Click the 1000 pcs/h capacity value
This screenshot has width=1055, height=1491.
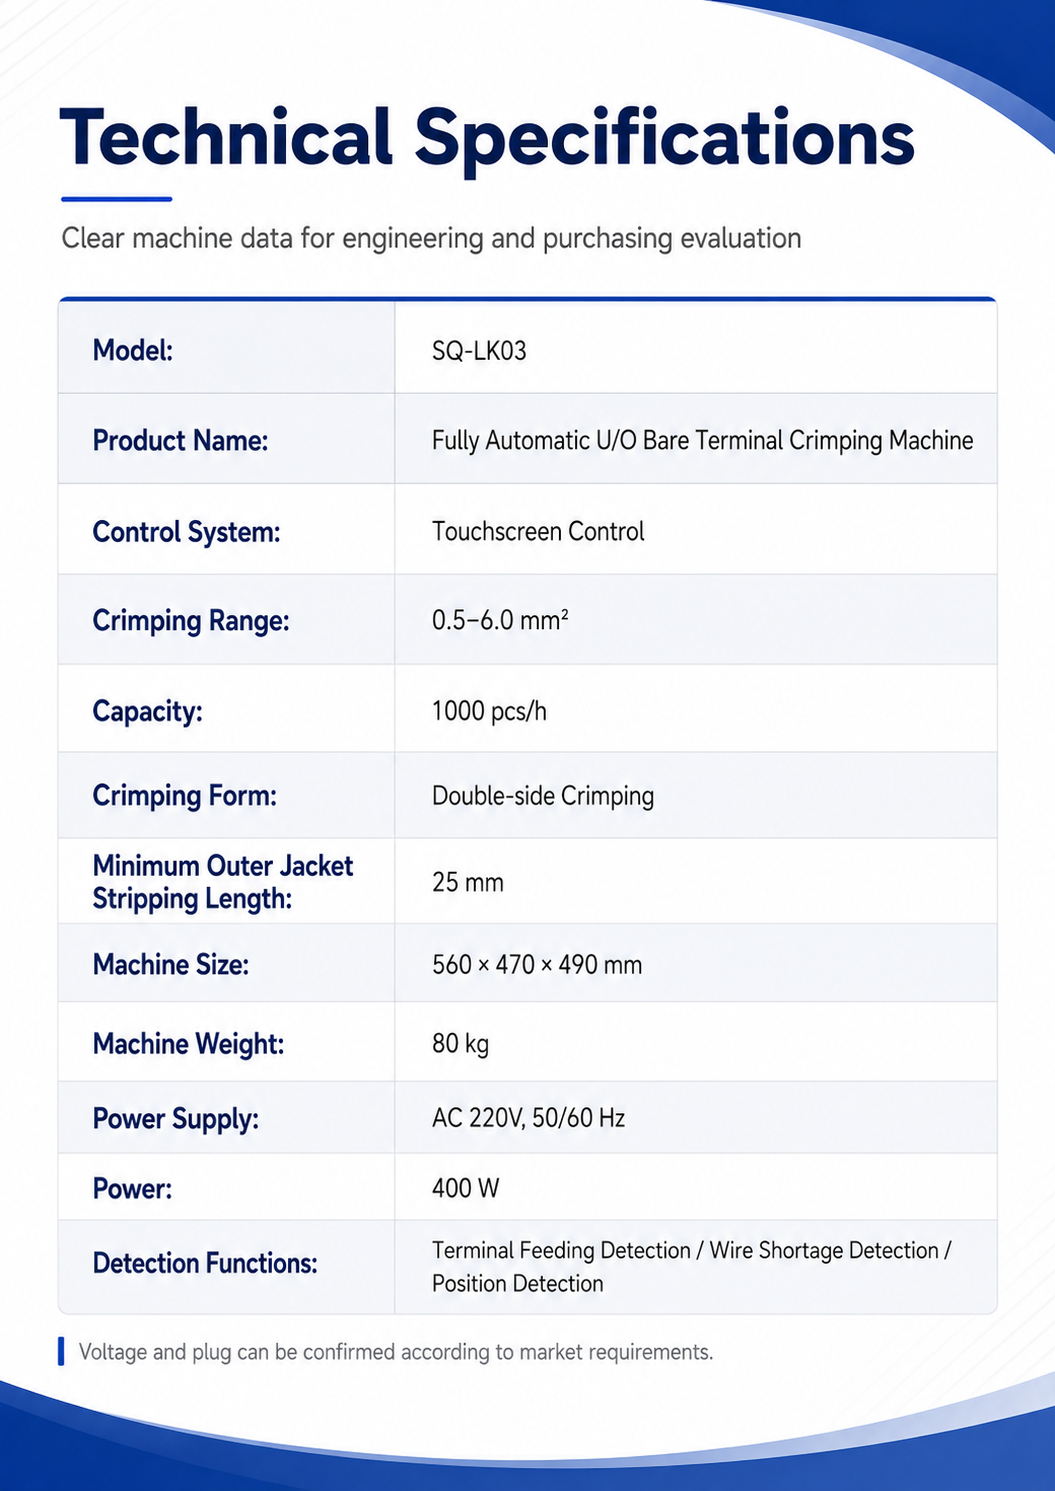point(489,711)
